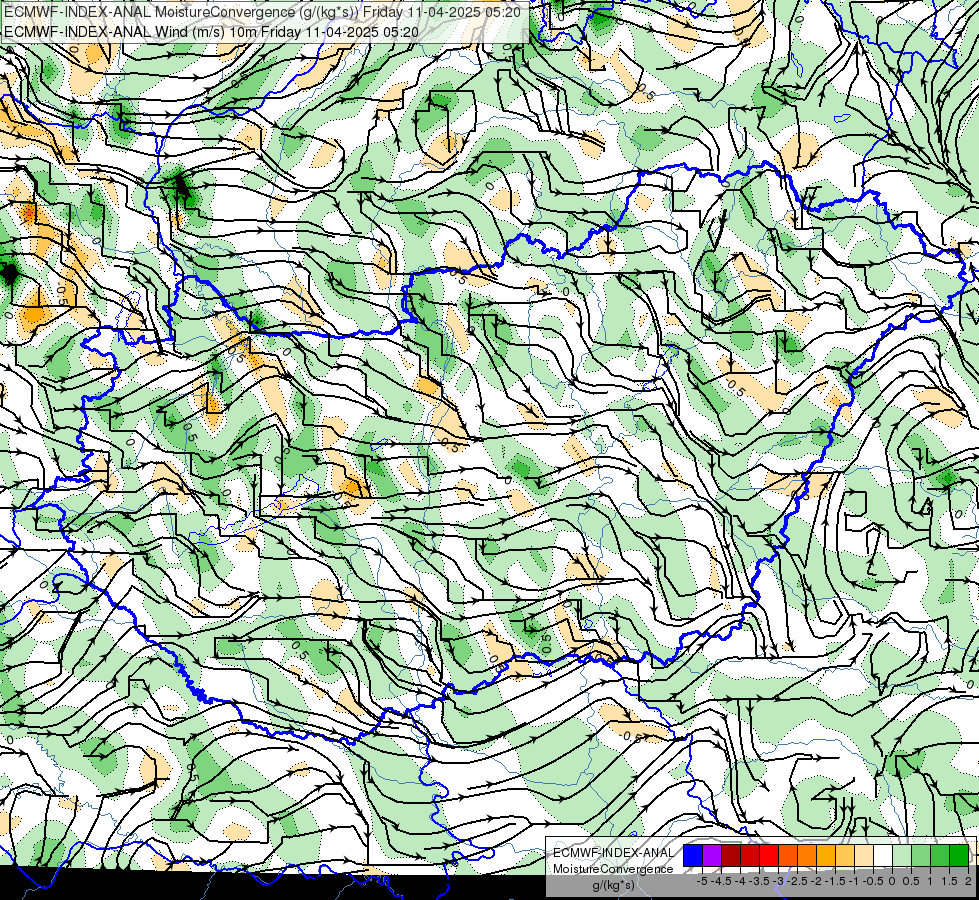
Task: Click the '2' value at legend's right end
Action: [x=968, y=881]
